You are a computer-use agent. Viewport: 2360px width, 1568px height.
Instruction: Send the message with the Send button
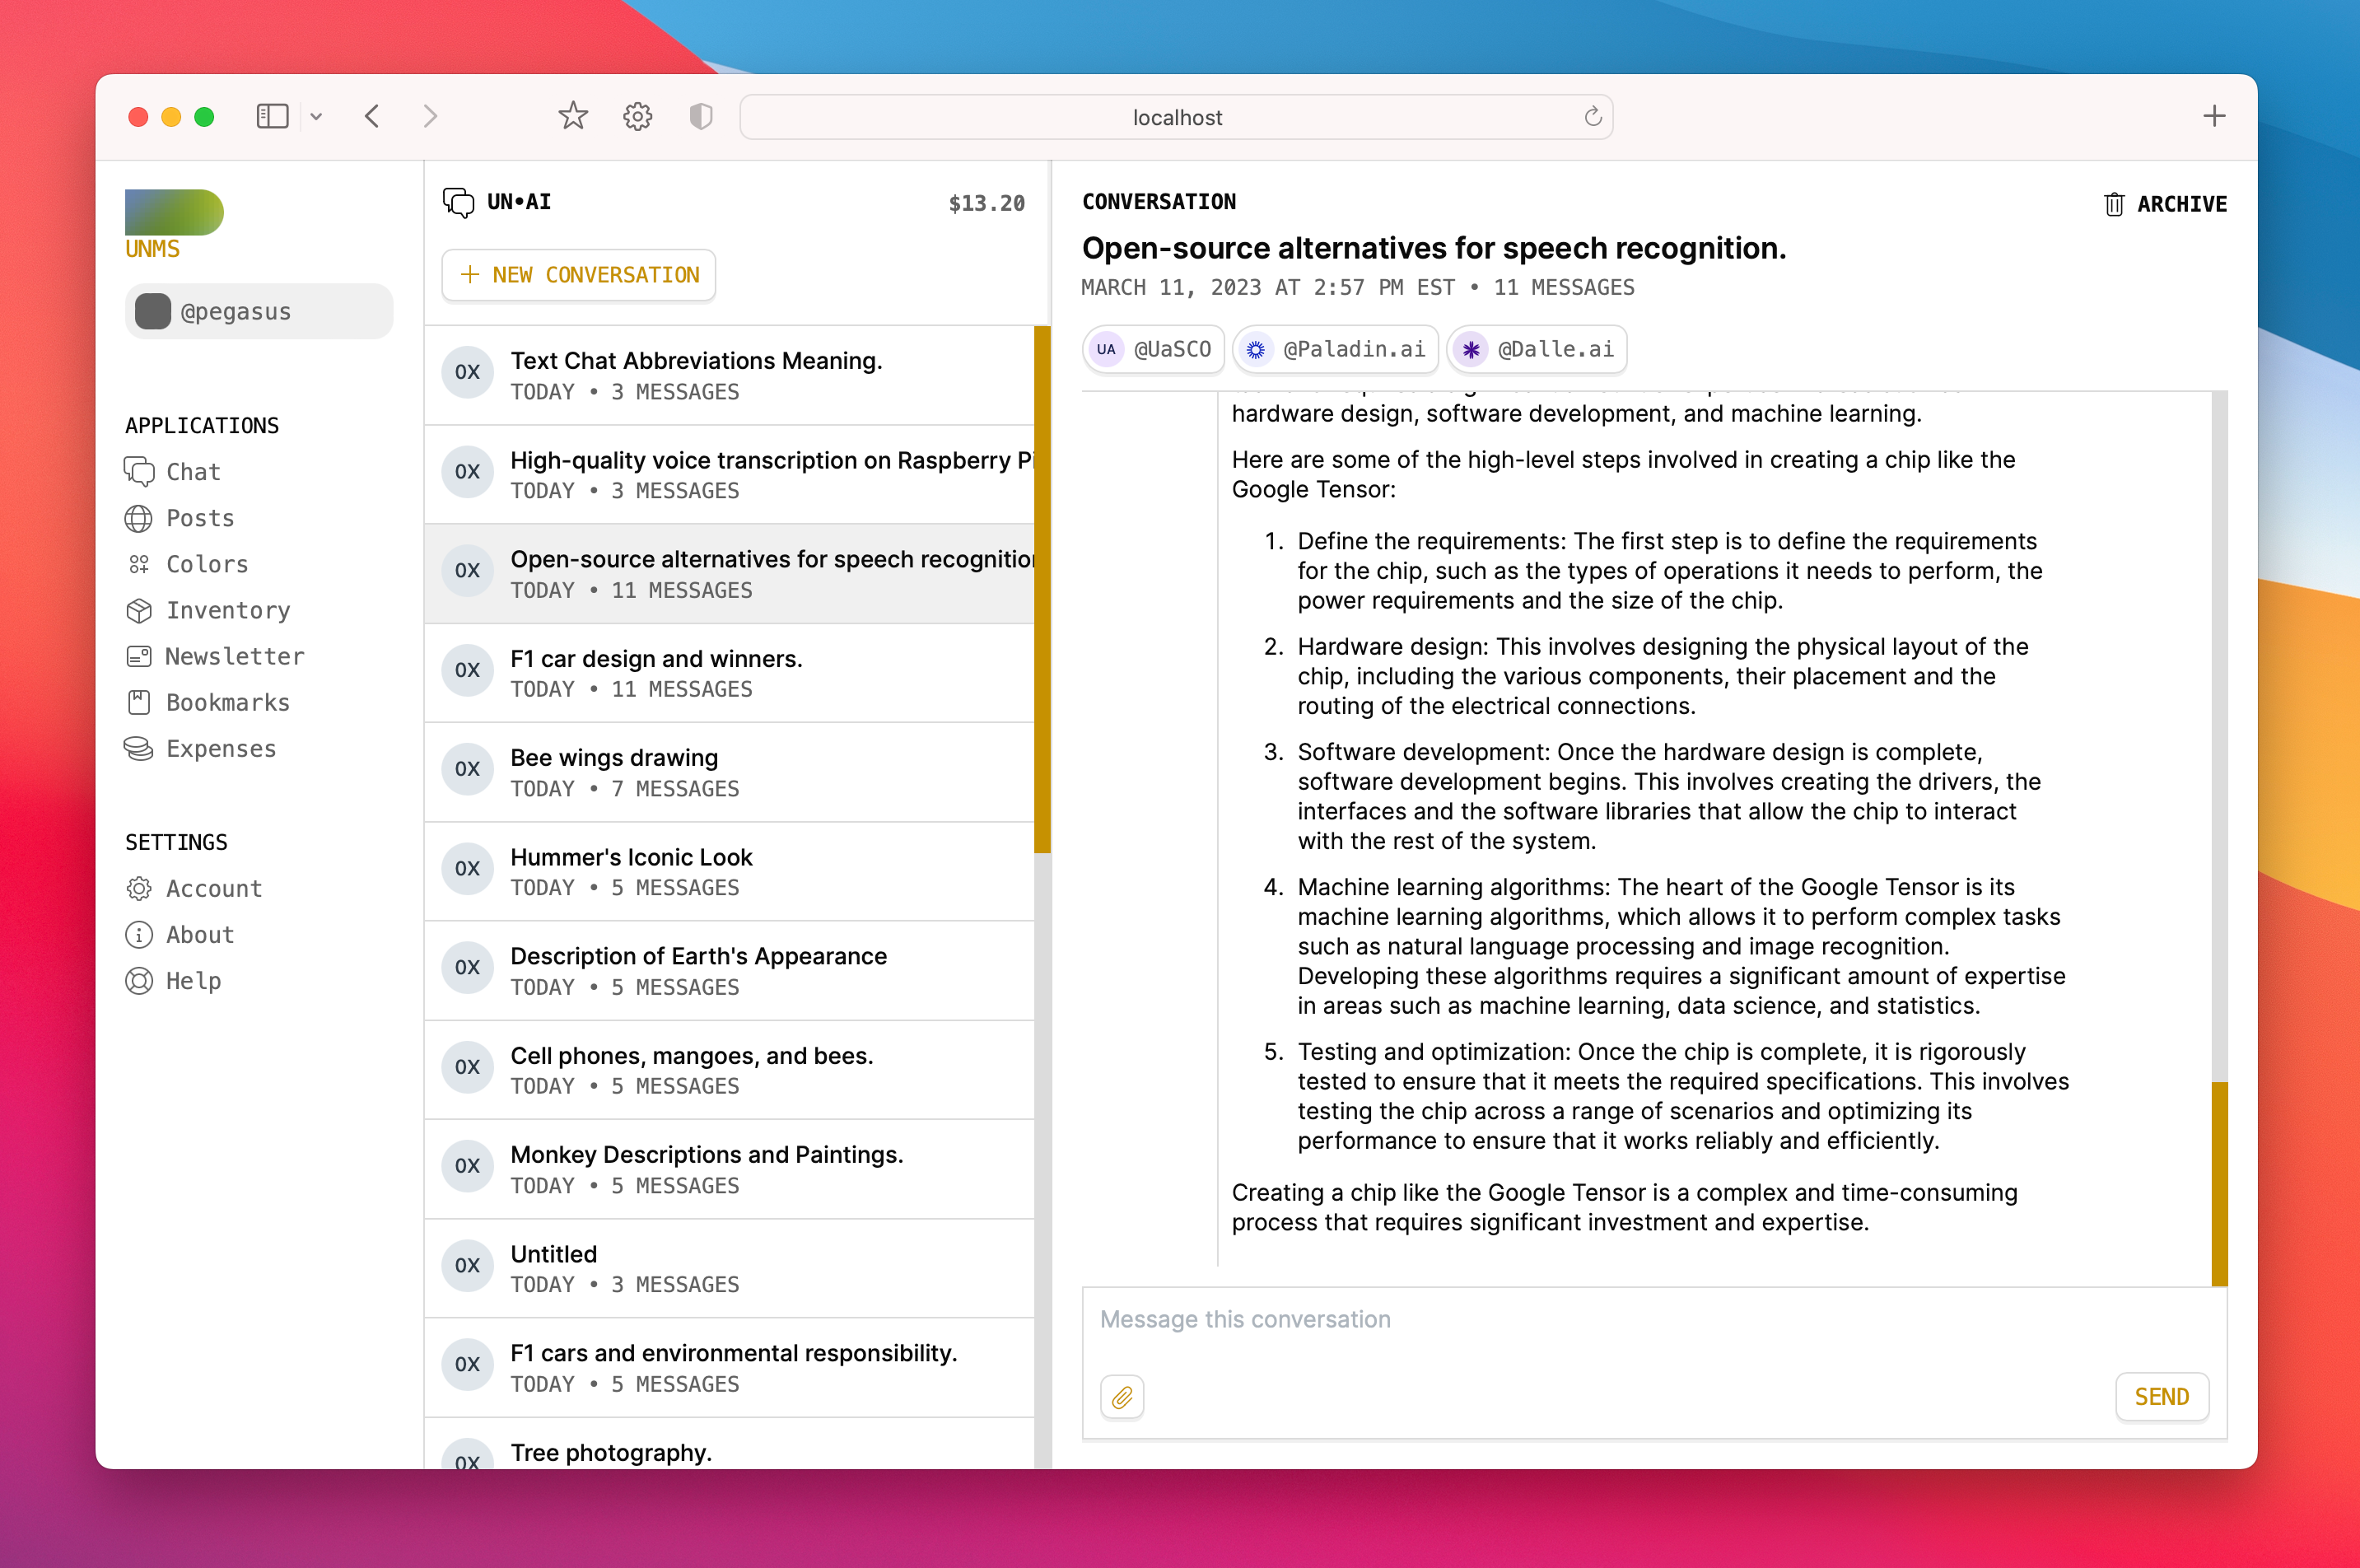(x=2161, y=1397)
